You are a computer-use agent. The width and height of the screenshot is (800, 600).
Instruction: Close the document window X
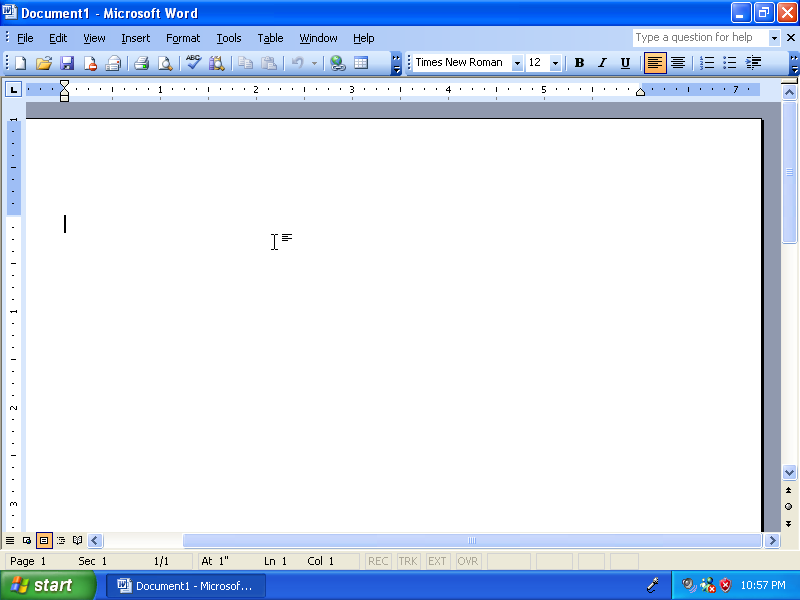click(791, 38)
